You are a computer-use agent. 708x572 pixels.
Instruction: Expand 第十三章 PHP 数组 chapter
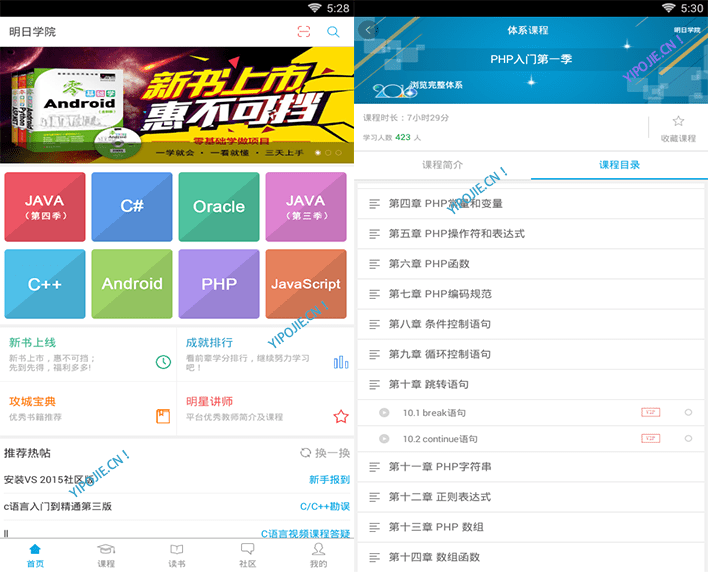531,527
